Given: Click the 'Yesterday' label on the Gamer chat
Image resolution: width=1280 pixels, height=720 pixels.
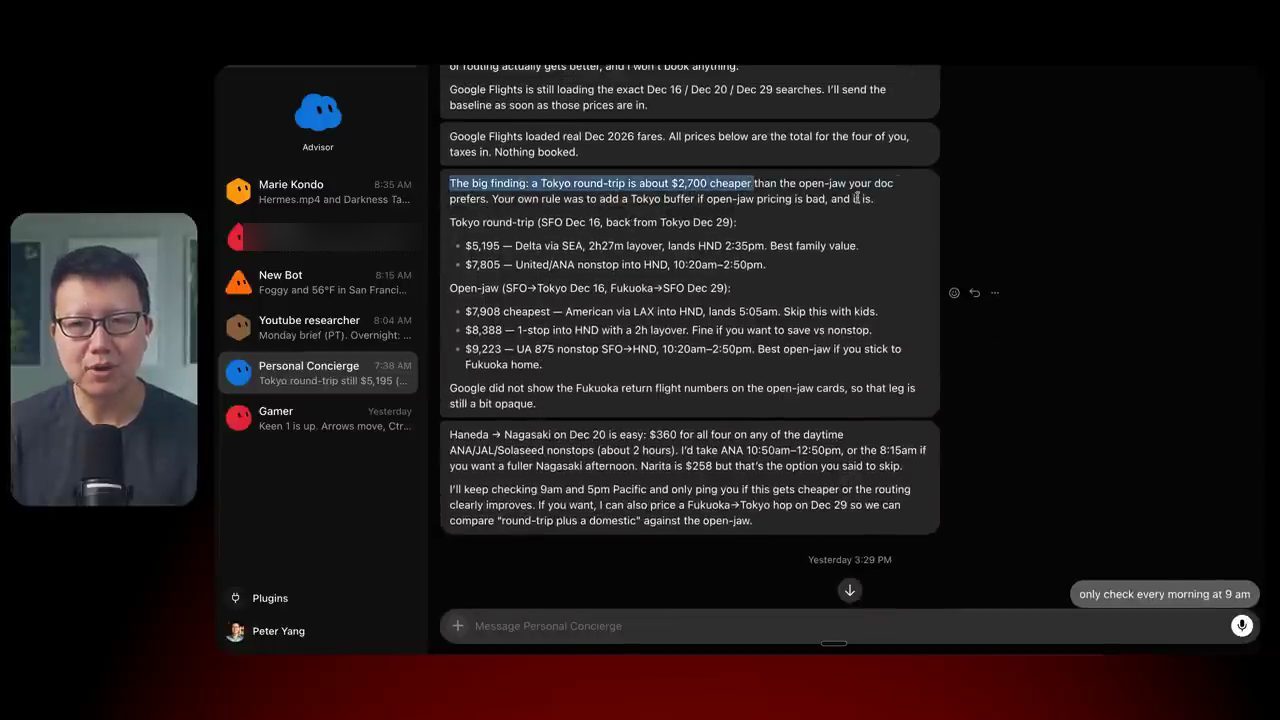Looking at the screenshot, I should [390, 411].
